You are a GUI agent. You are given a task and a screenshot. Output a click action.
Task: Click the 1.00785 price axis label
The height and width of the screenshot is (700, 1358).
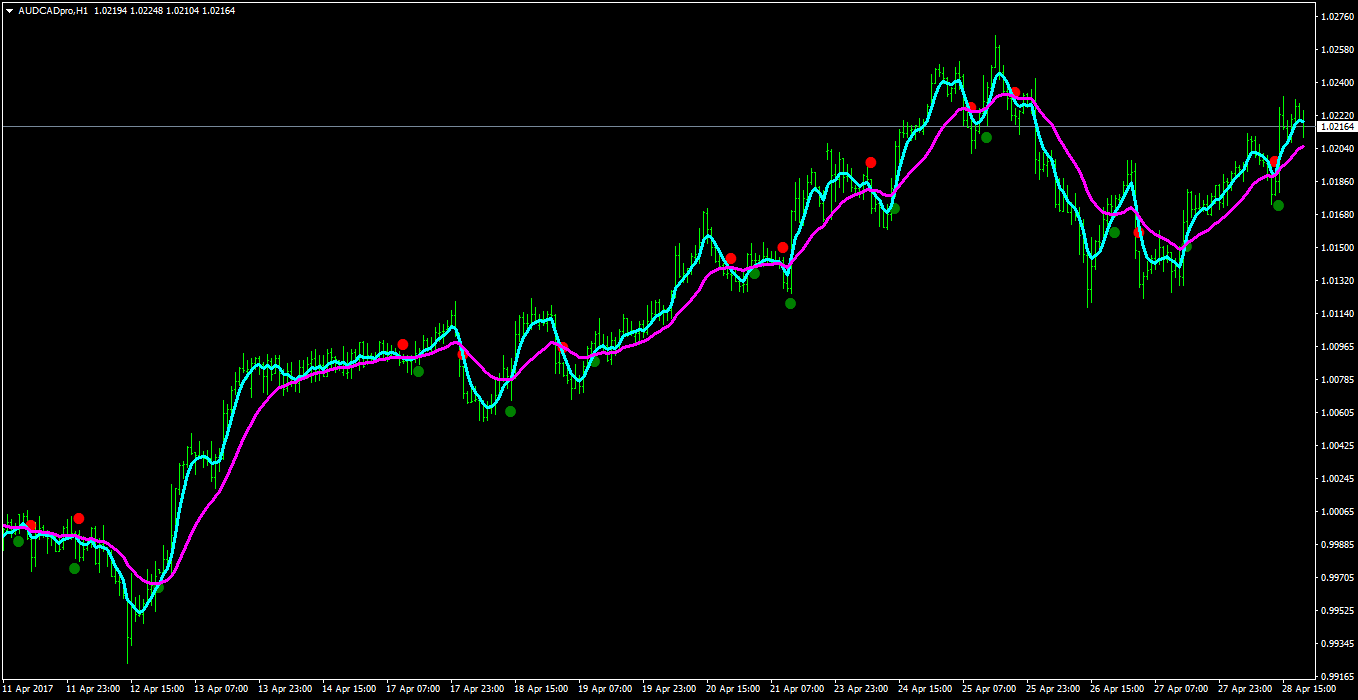coord(1337,380)
